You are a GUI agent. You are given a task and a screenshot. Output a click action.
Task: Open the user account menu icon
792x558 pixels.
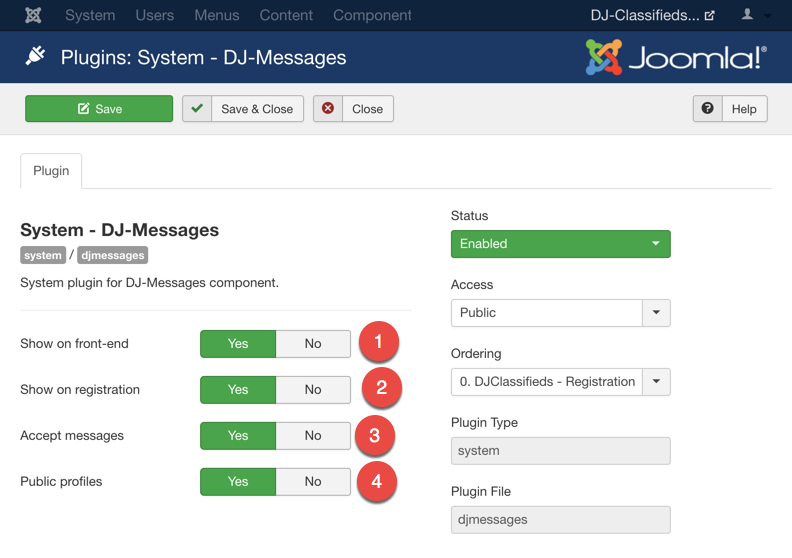747,15
